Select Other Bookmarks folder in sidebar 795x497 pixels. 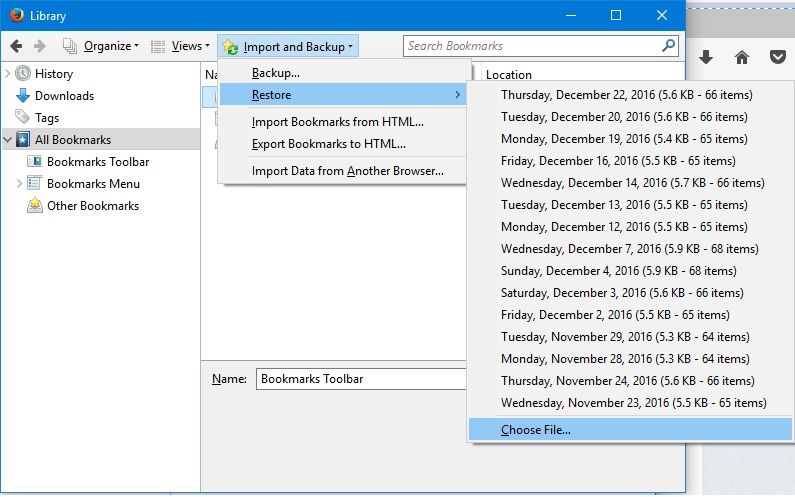coord(92,206)
